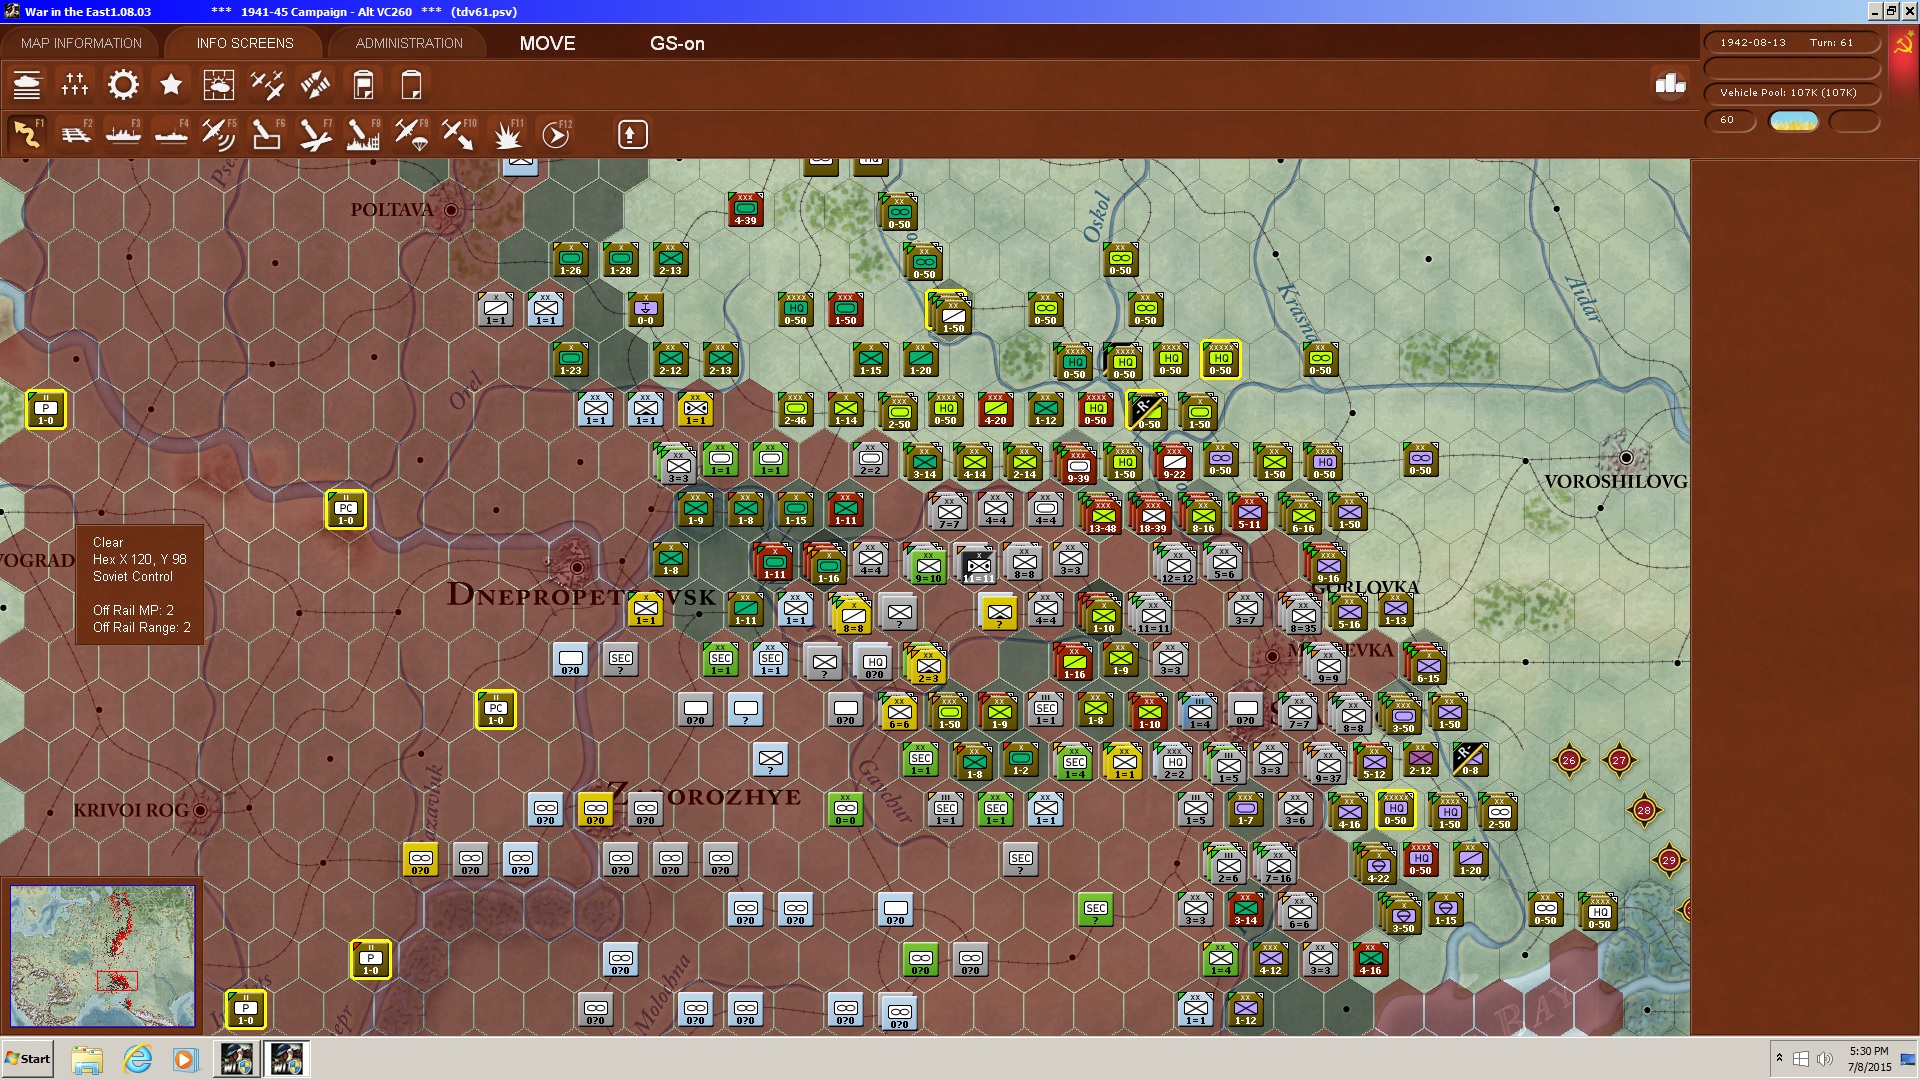
Task: Open the Windows Start menu
Action: [x=27, y=1059]
